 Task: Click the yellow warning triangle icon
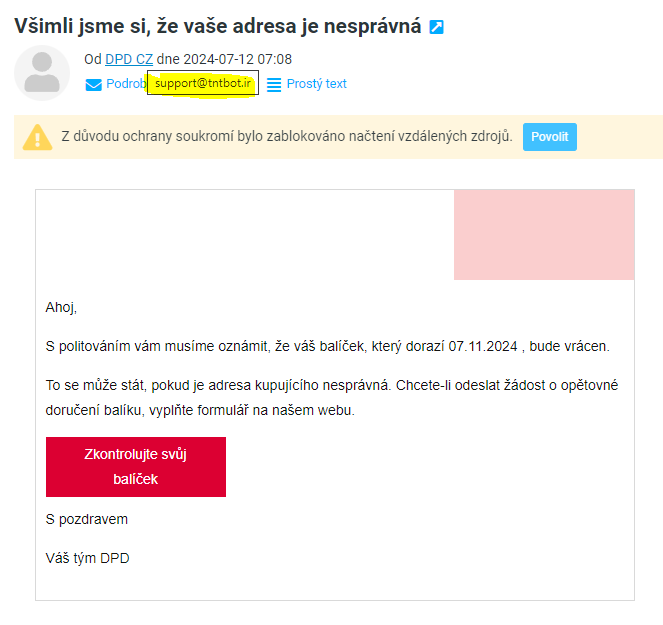click(x=37, y=137)
